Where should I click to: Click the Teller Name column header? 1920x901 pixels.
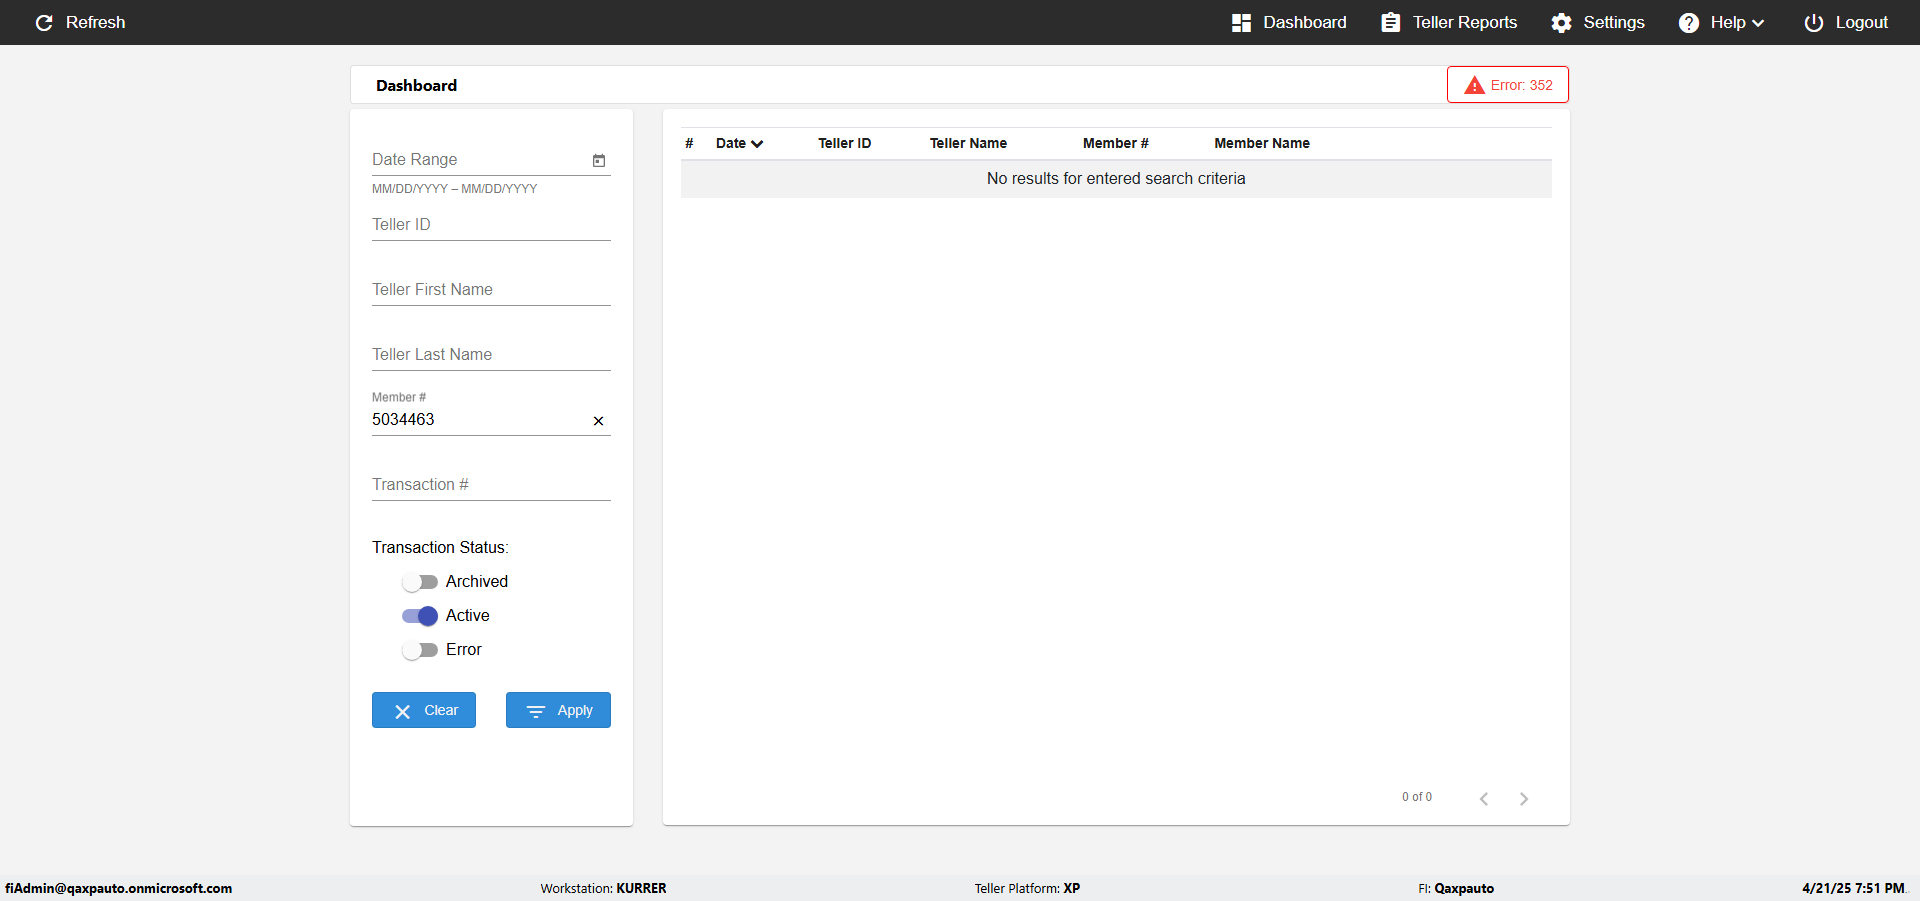[x=968, y=143]
